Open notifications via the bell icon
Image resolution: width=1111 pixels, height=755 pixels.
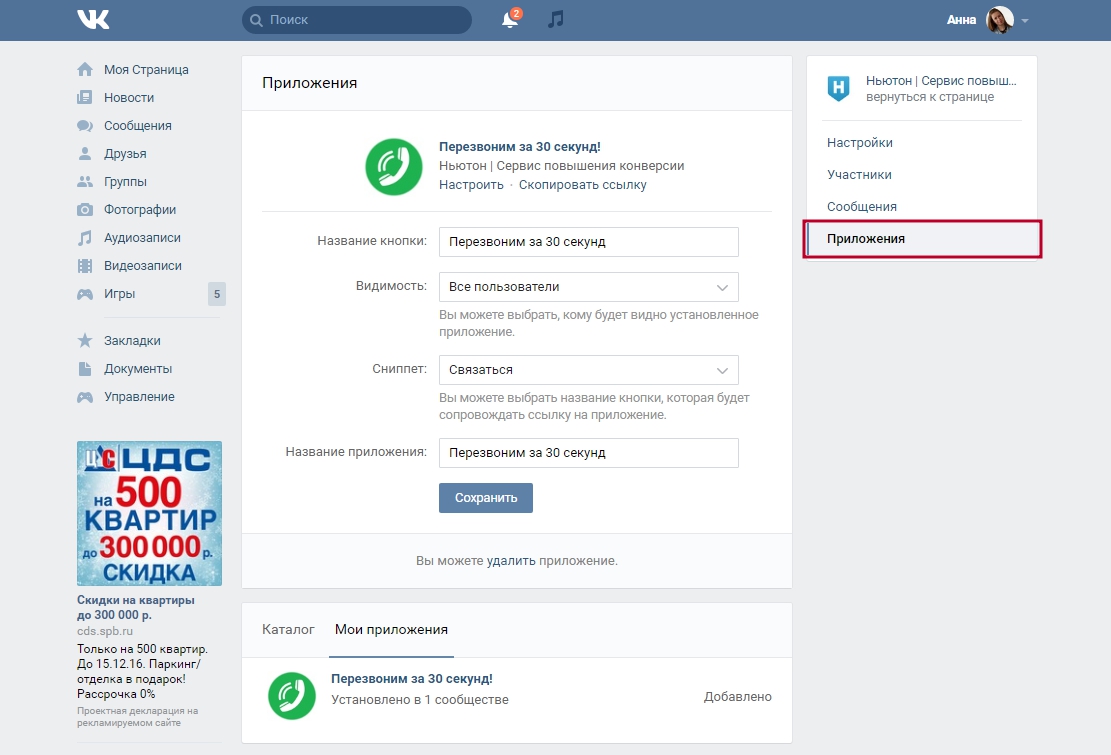[510, 19]
